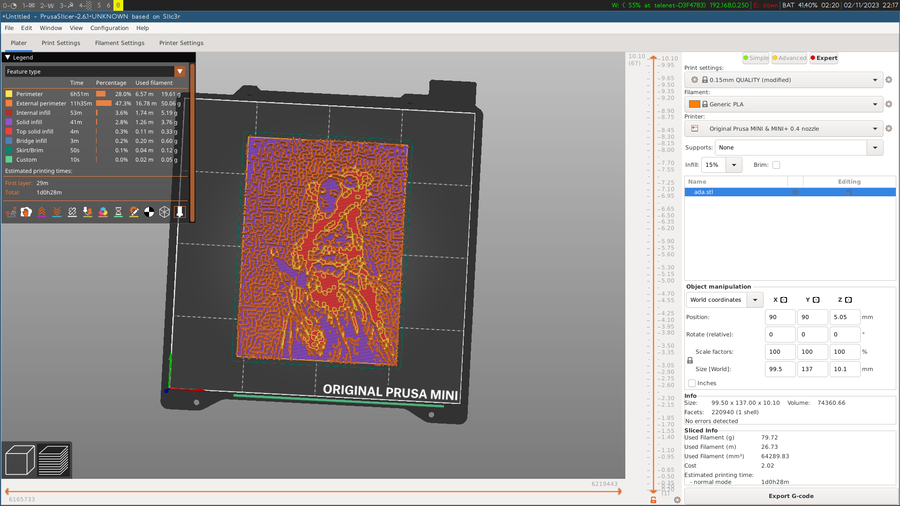Click Solid infill purple swatch in legend
Viewport: 900px width, 506px height.
tap(9, 122)
